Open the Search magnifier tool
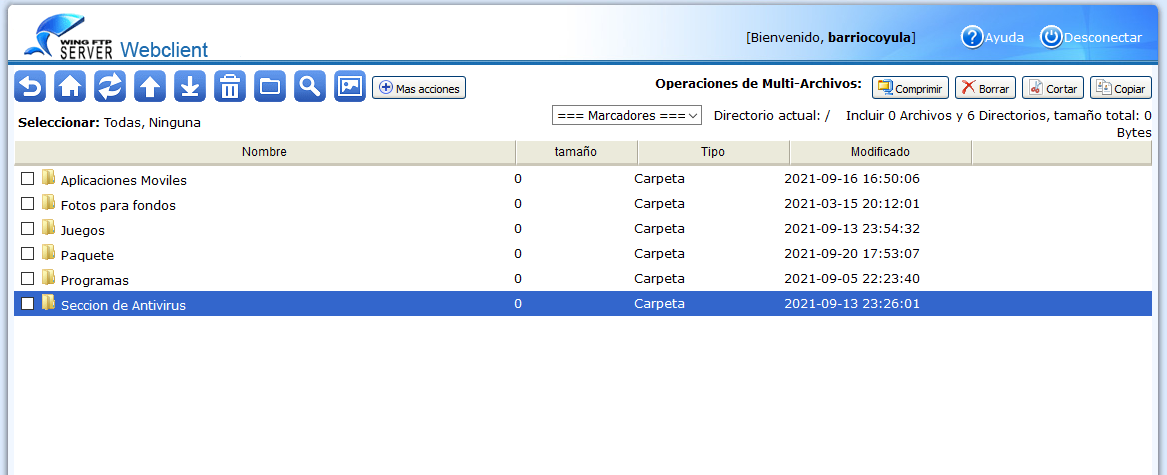 coord(310,87)
